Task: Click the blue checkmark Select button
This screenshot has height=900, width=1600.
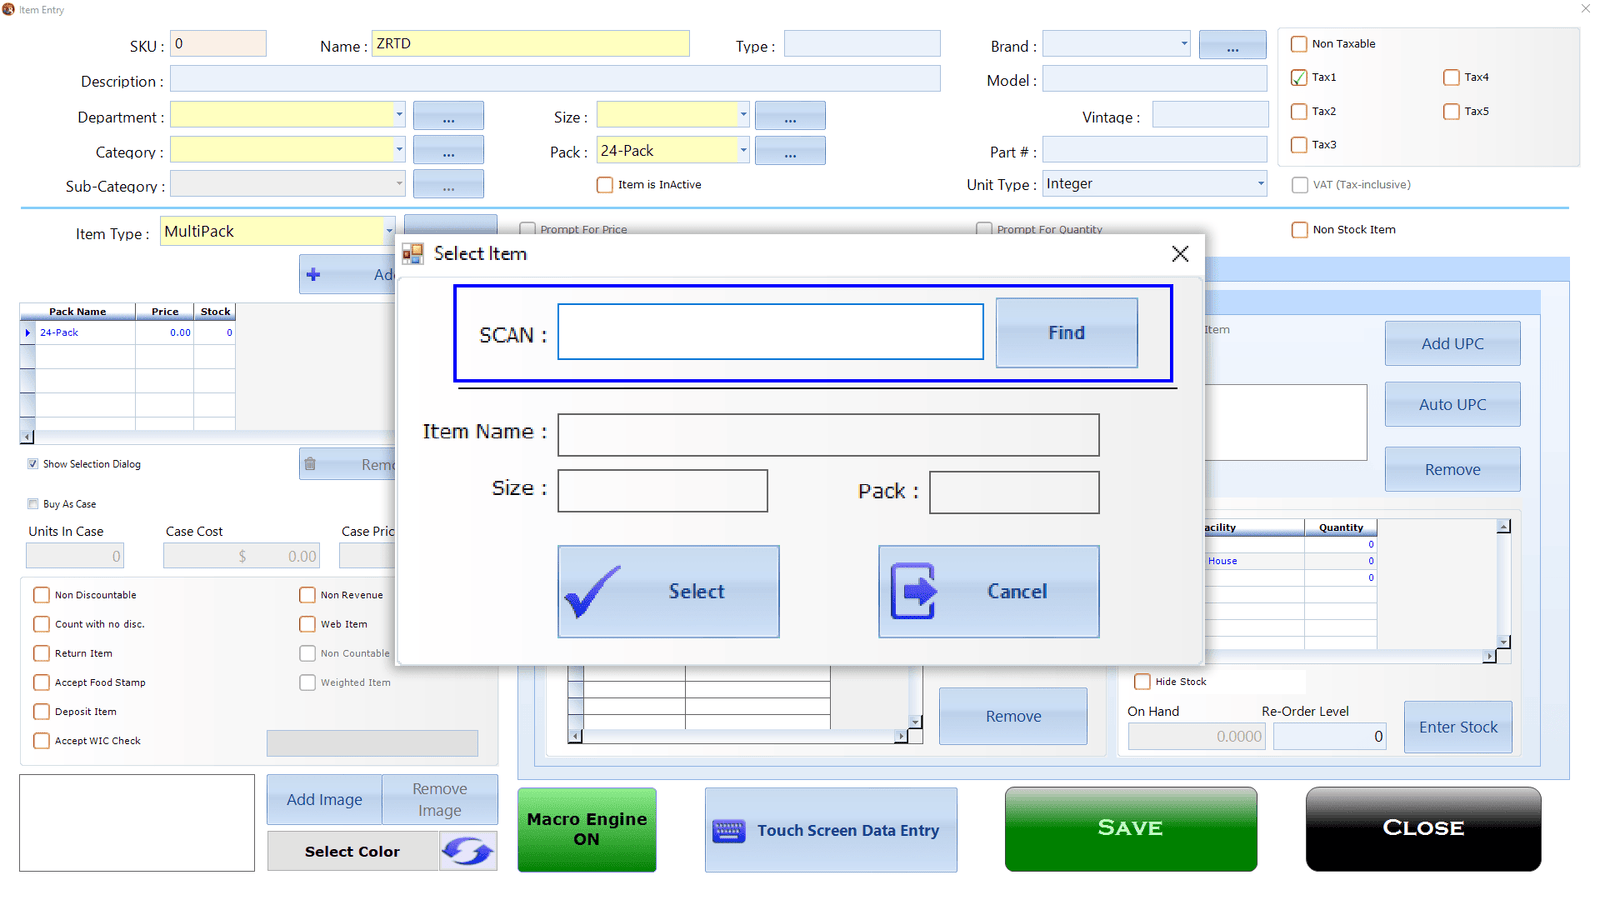Action: 668,591
